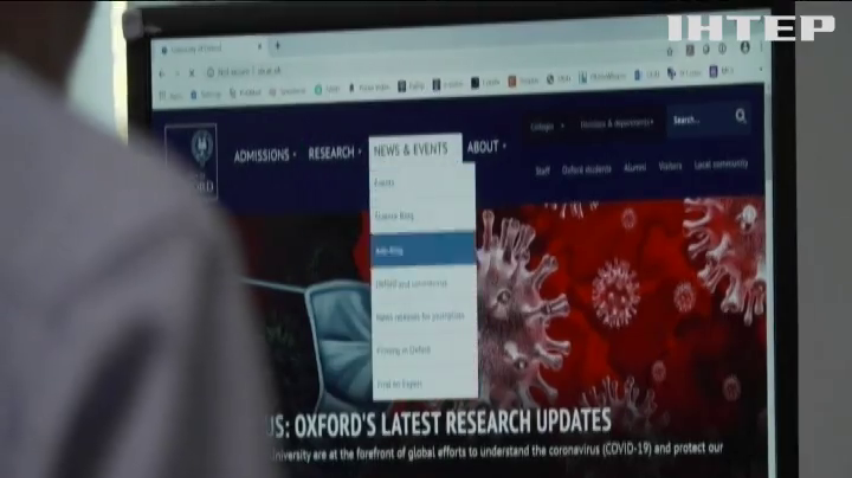Screen dimensions: 852x478
Task: Stop page loading with the X button
Action: [191, 72]
